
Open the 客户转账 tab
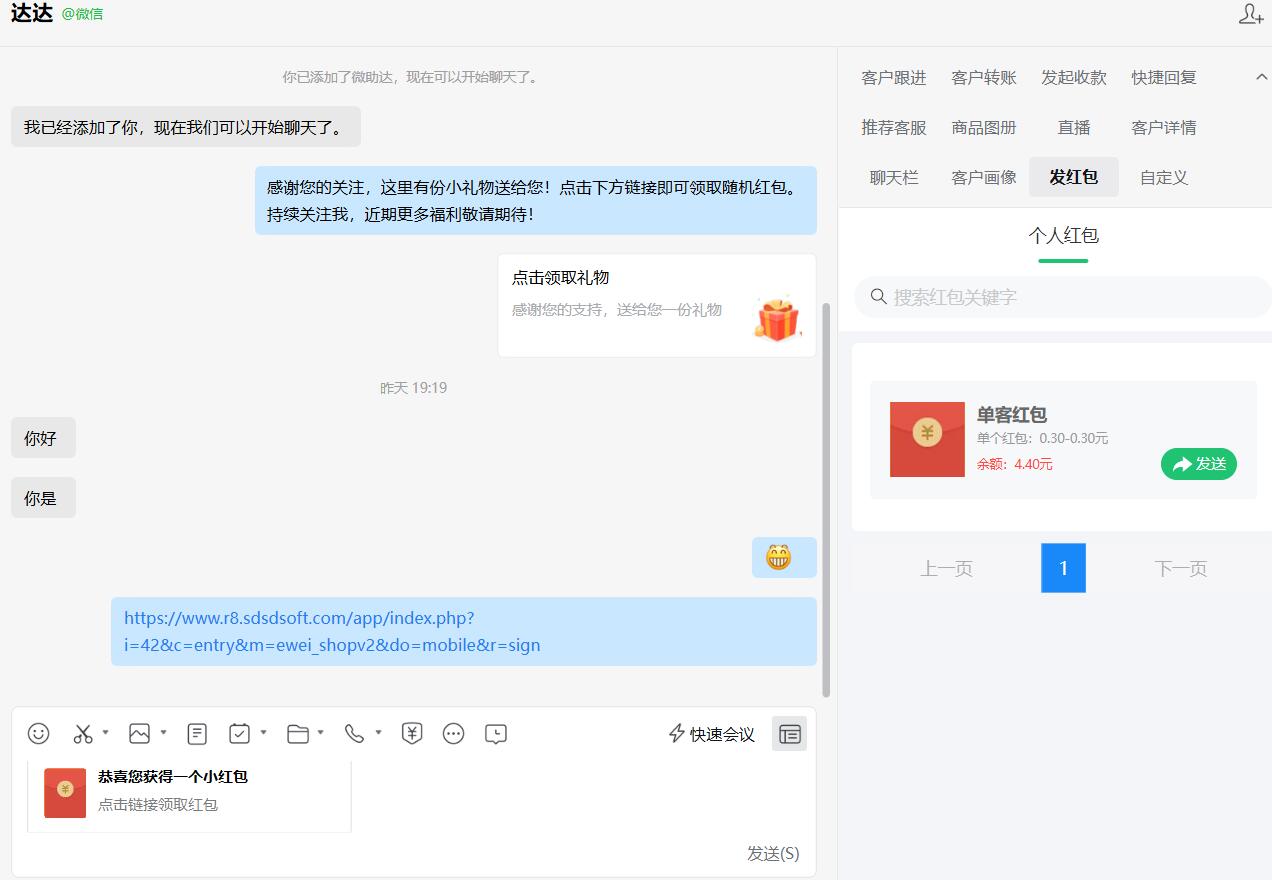(x=984, y=77)
